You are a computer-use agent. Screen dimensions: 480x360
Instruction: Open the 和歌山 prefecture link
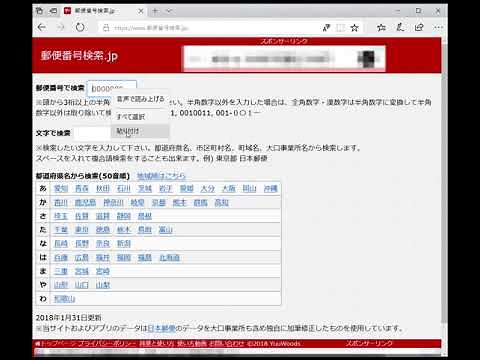[65, 299]
